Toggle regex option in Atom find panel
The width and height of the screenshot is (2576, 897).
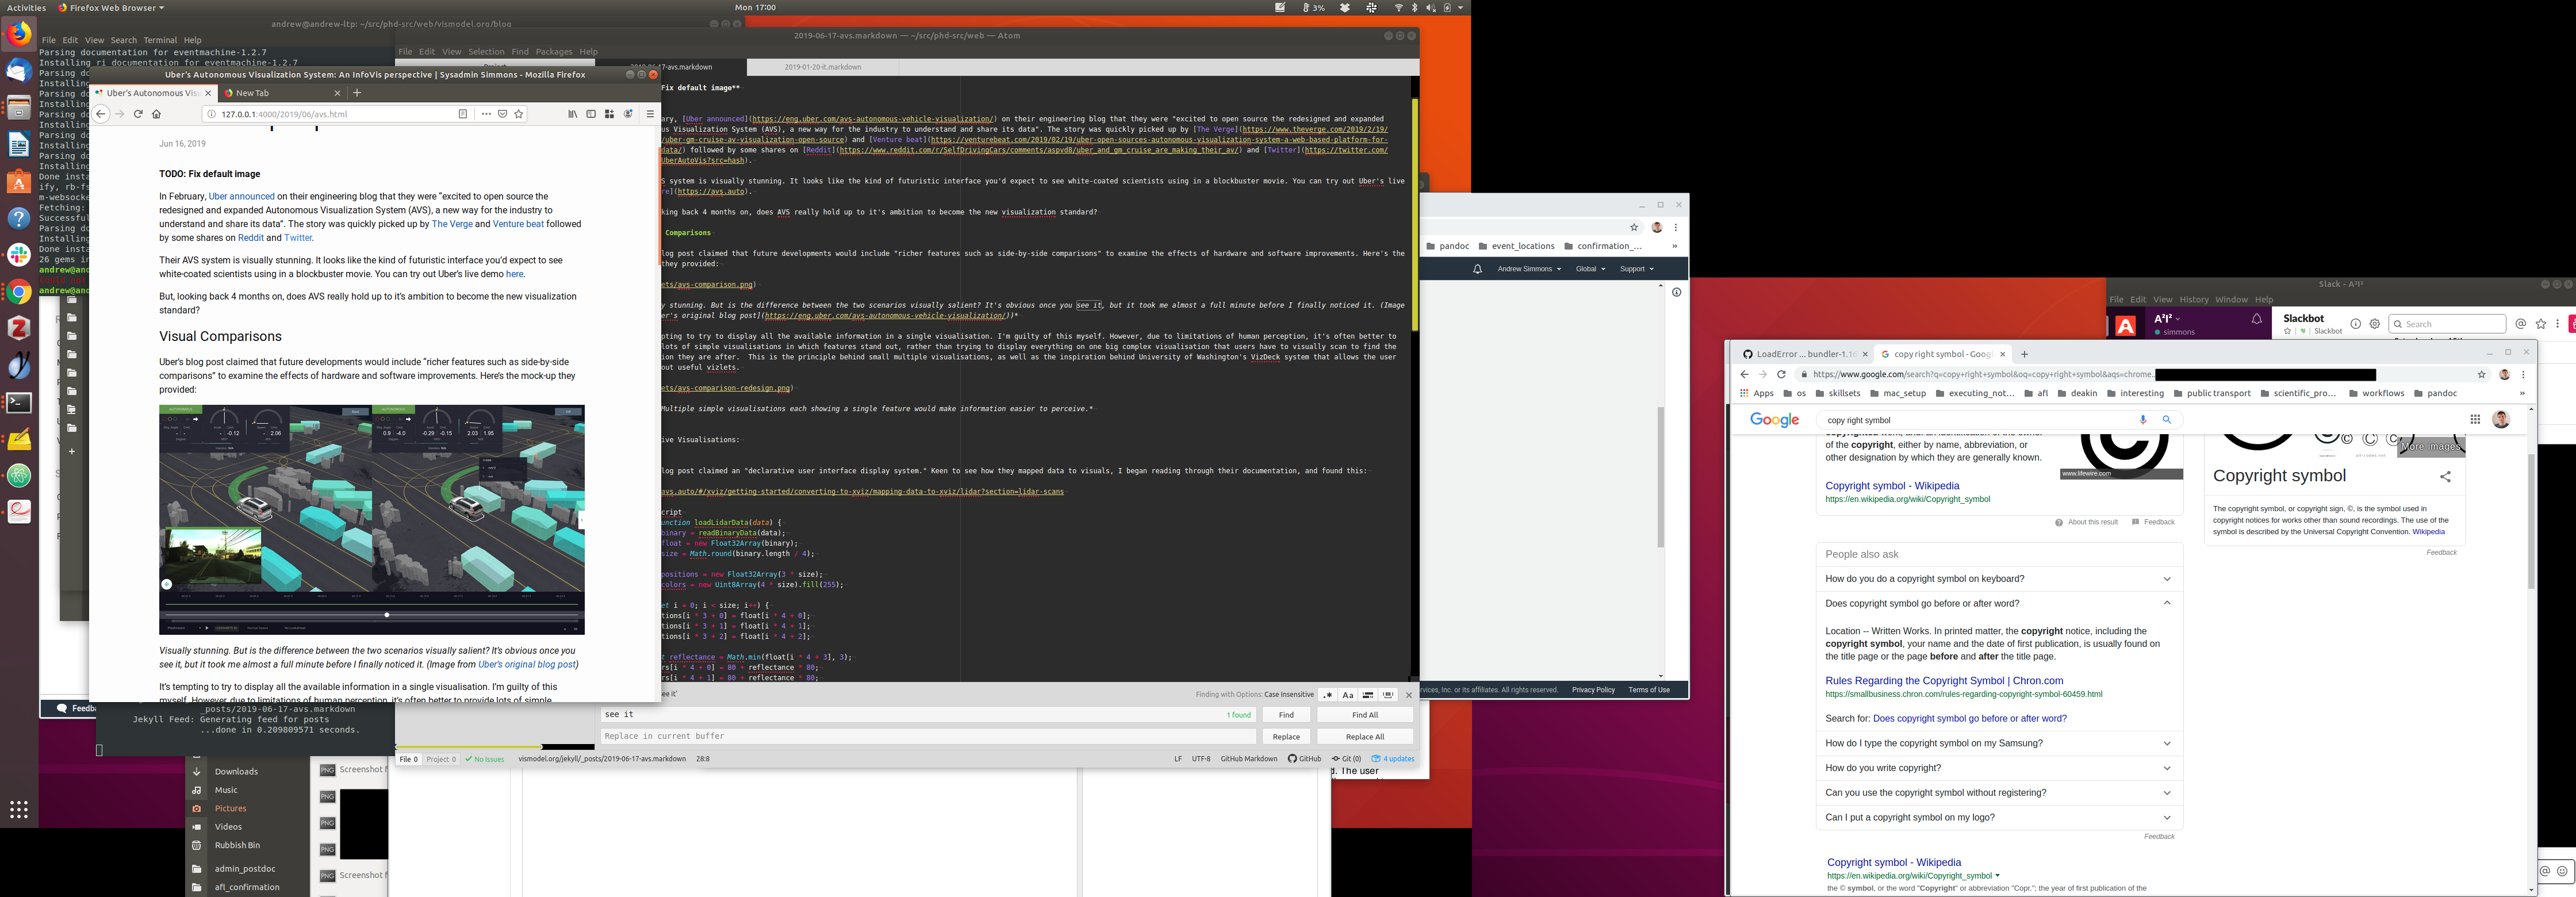(1328, 695)
